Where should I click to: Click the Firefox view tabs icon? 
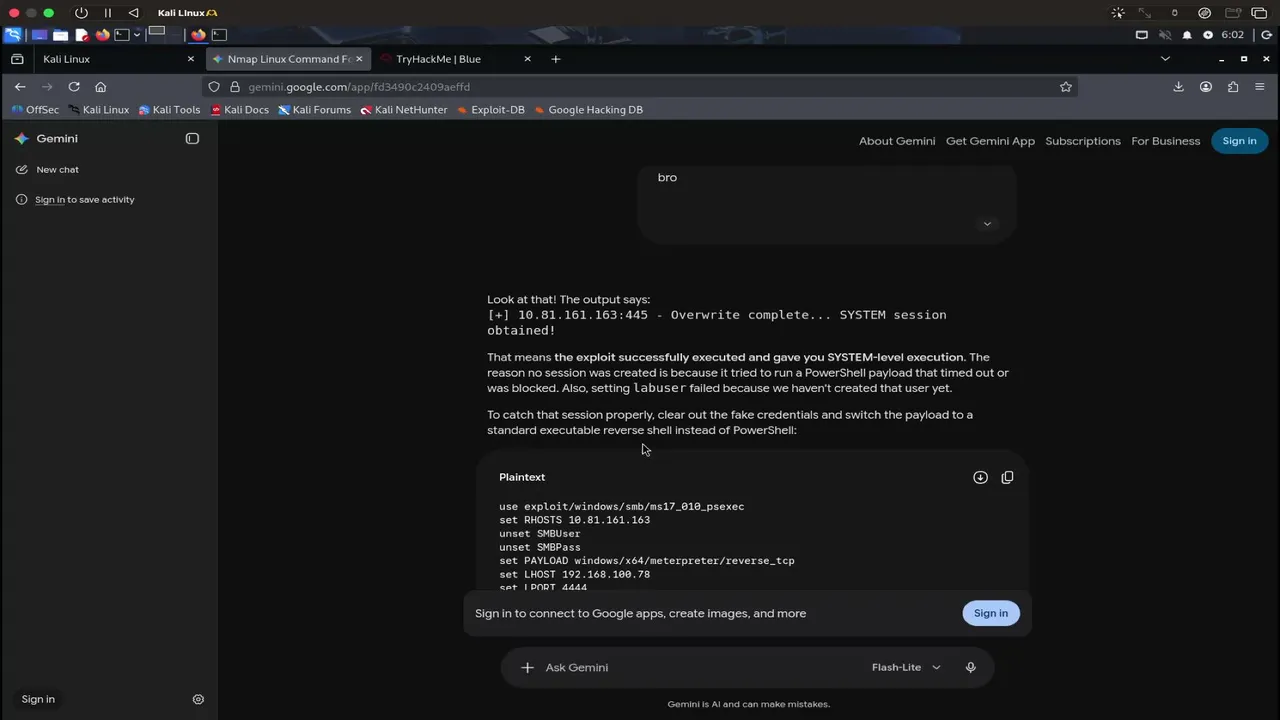(17, 59)
